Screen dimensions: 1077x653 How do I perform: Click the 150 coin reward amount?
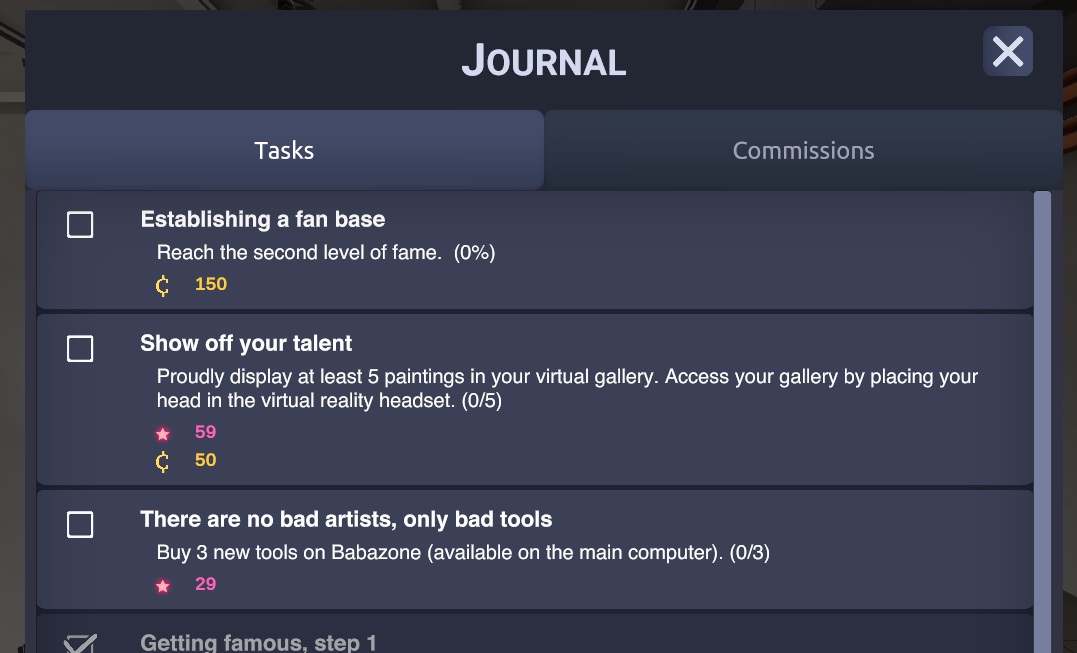pyautogui.click(x=211, y=284)
